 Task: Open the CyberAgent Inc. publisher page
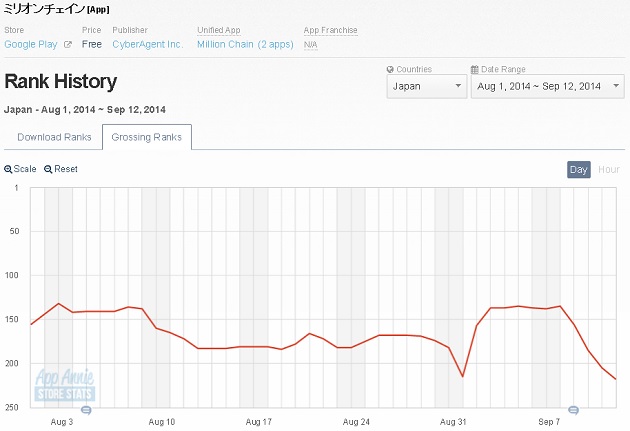(147, 44)
